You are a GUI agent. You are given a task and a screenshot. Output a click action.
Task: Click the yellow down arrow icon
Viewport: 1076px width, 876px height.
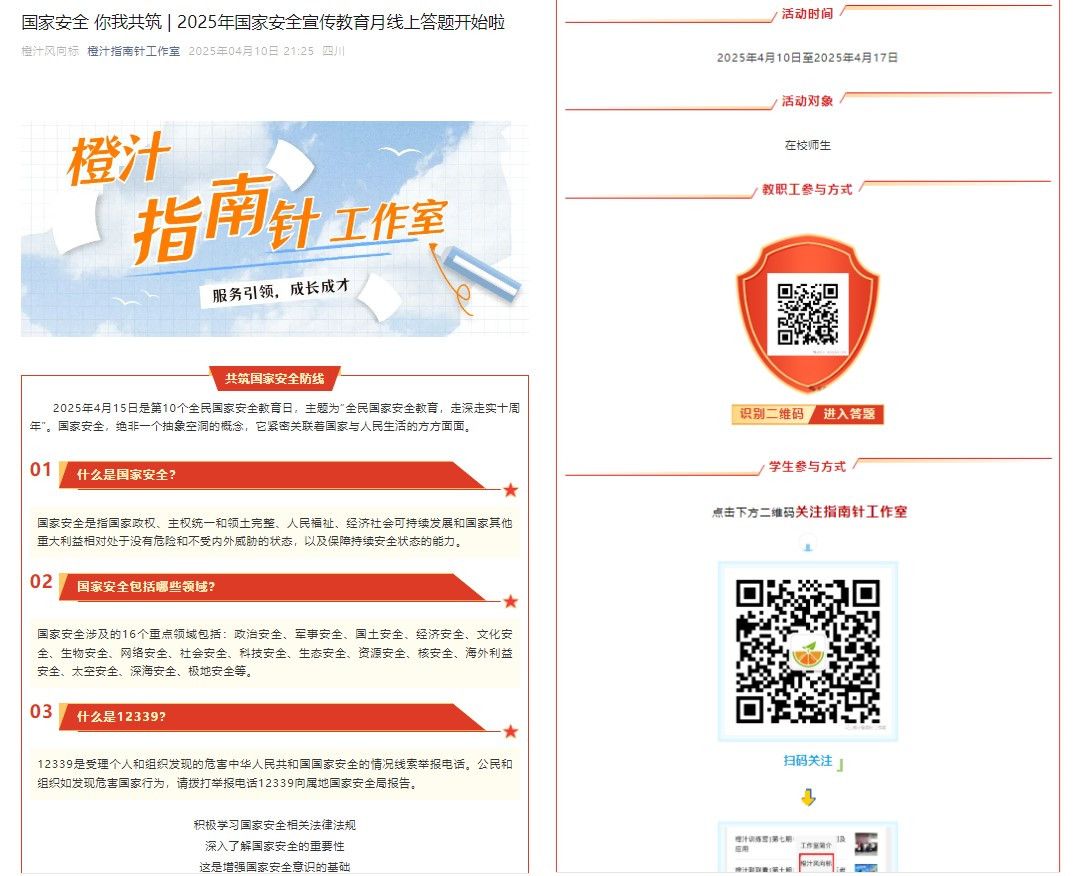(808, 797)
